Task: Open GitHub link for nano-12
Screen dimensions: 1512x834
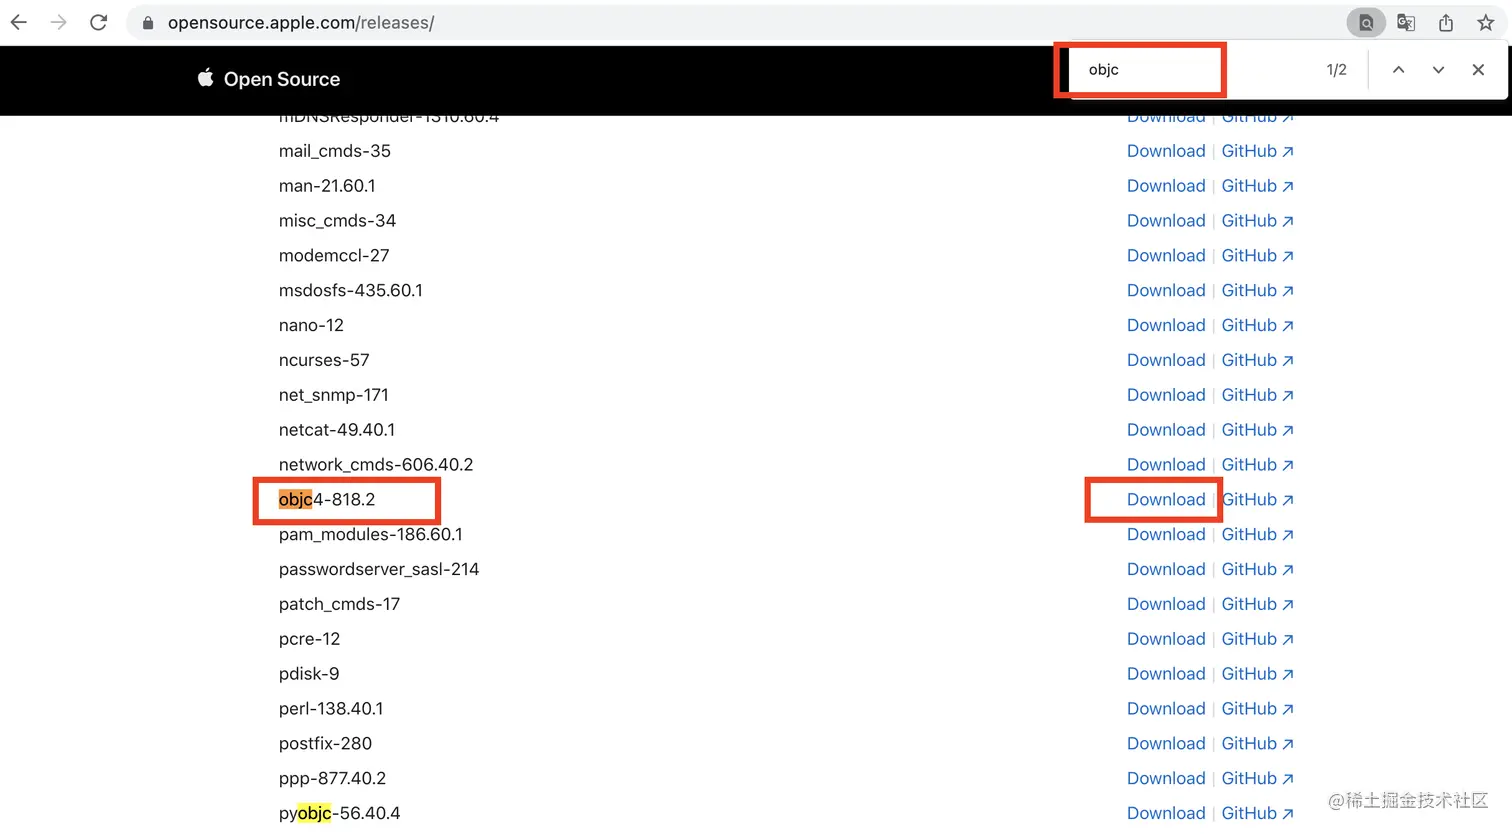Action: [x=1257, y=325]
